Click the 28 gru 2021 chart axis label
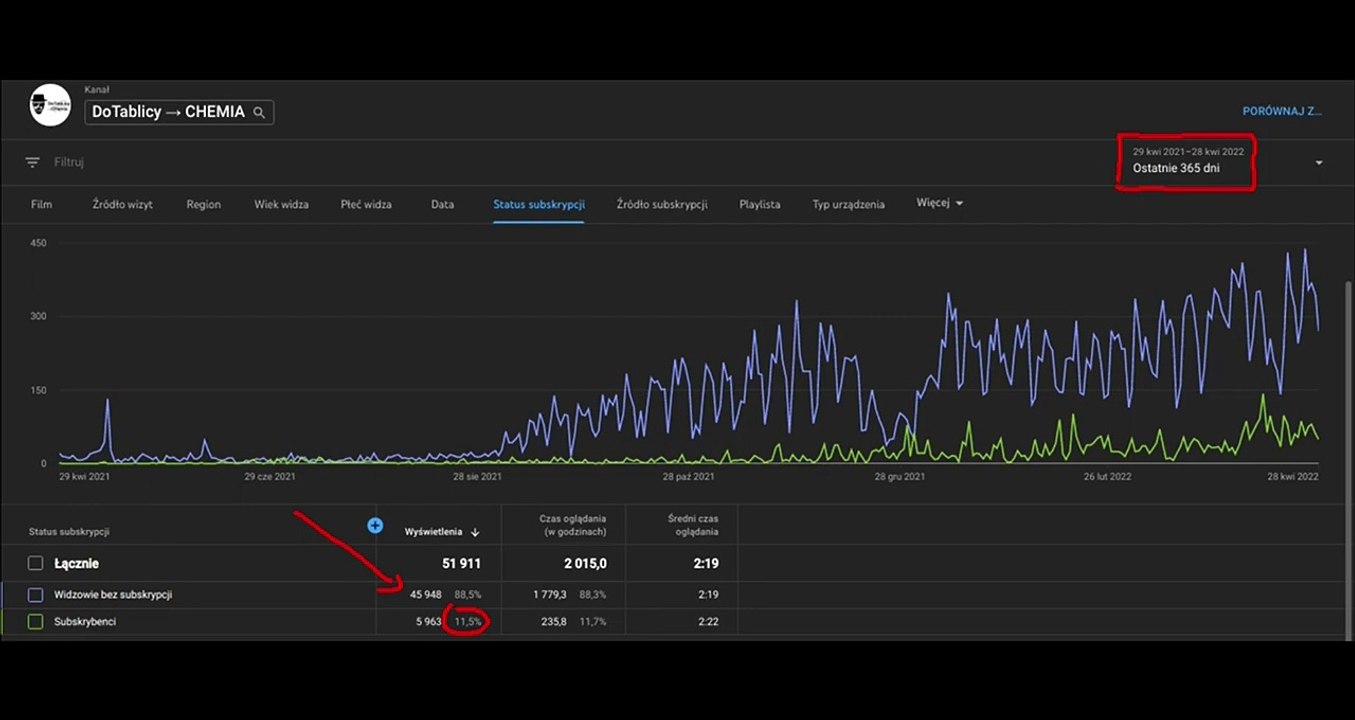The height and width of the screenshot is (720, 1355). point(900,477)
